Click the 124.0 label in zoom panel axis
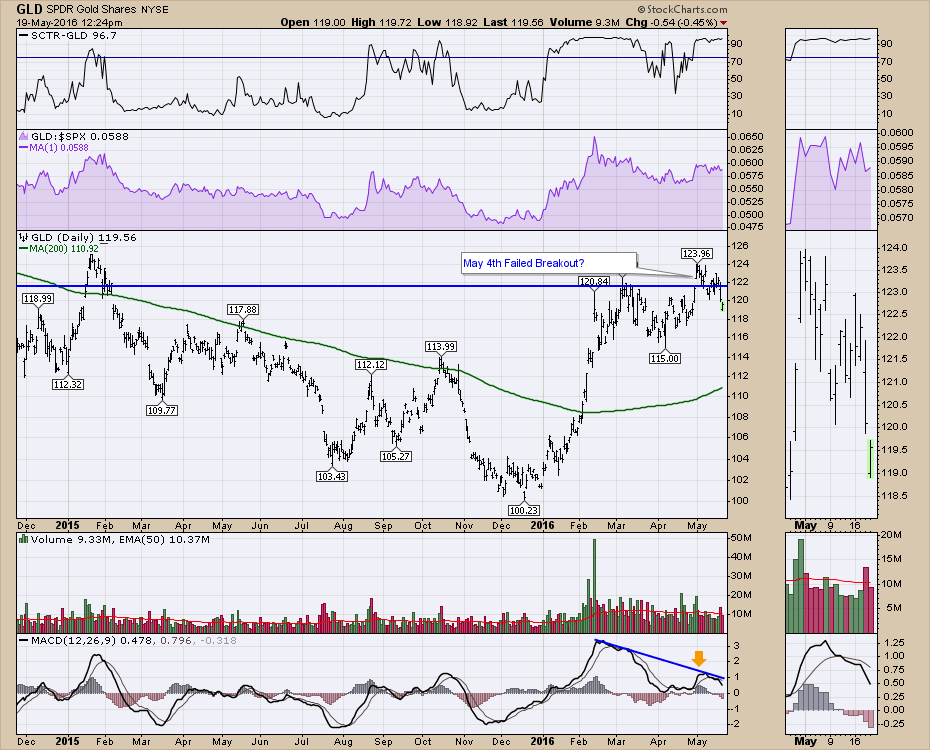Image resolution: width=930 pixels, height=750 pixels. coord(895,247)
